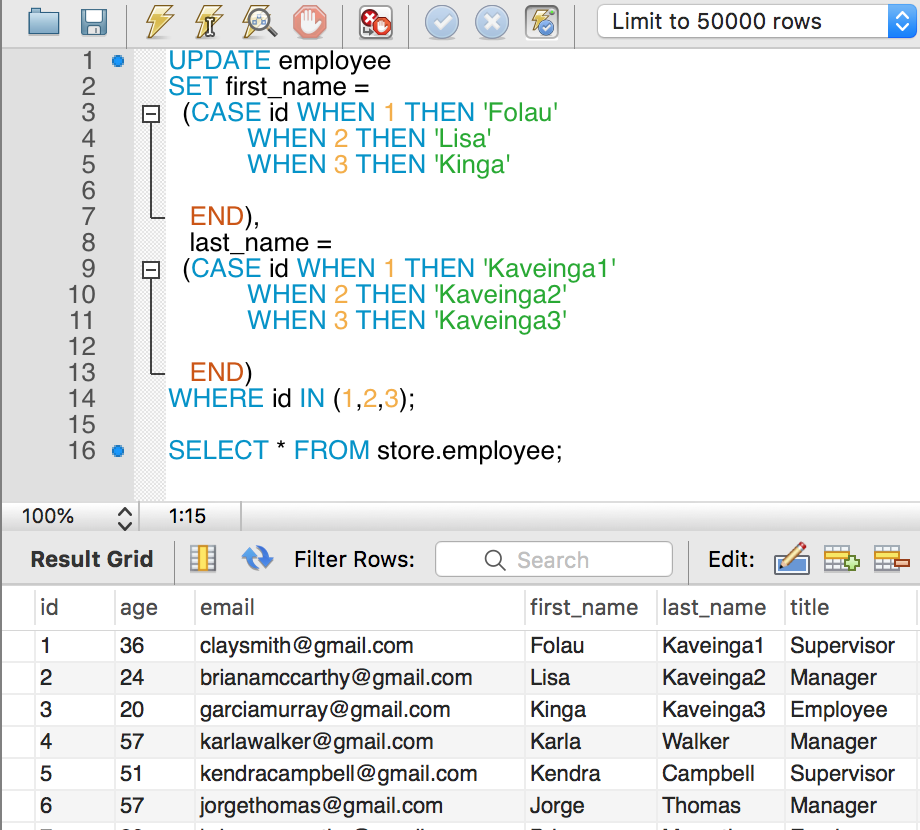The width and height of the screenshot is (920, 830).
Task: Click the statement marker dot on line 16
Action: 118,451
